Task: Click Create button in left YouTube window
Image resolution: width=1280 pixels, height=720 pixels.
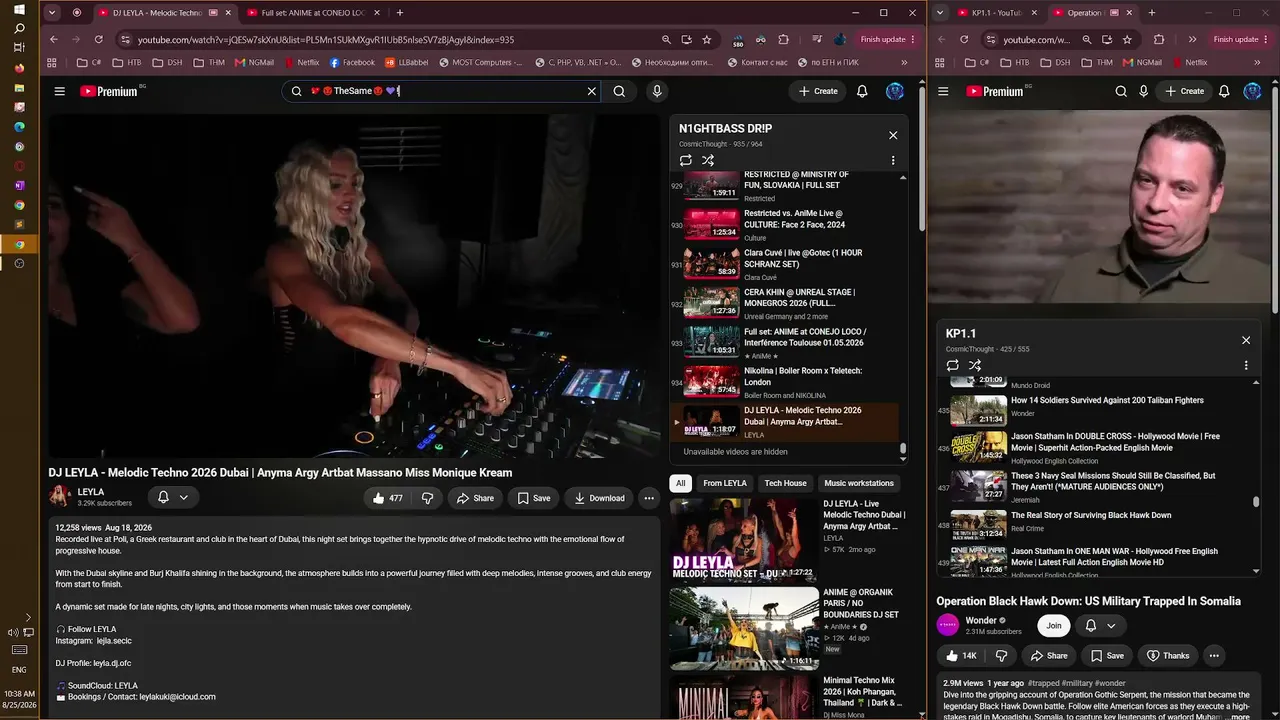Action: click(818, 91)
